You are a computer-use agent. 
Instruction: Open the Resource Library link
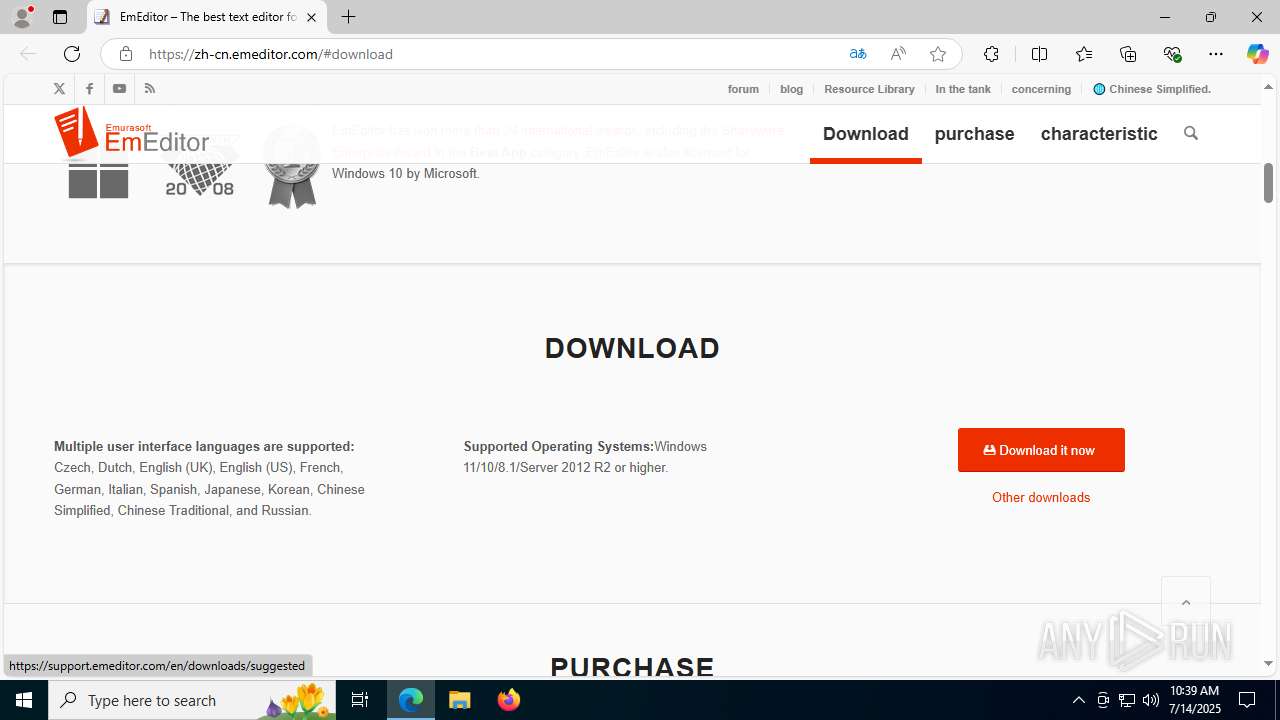click(869, 89)
